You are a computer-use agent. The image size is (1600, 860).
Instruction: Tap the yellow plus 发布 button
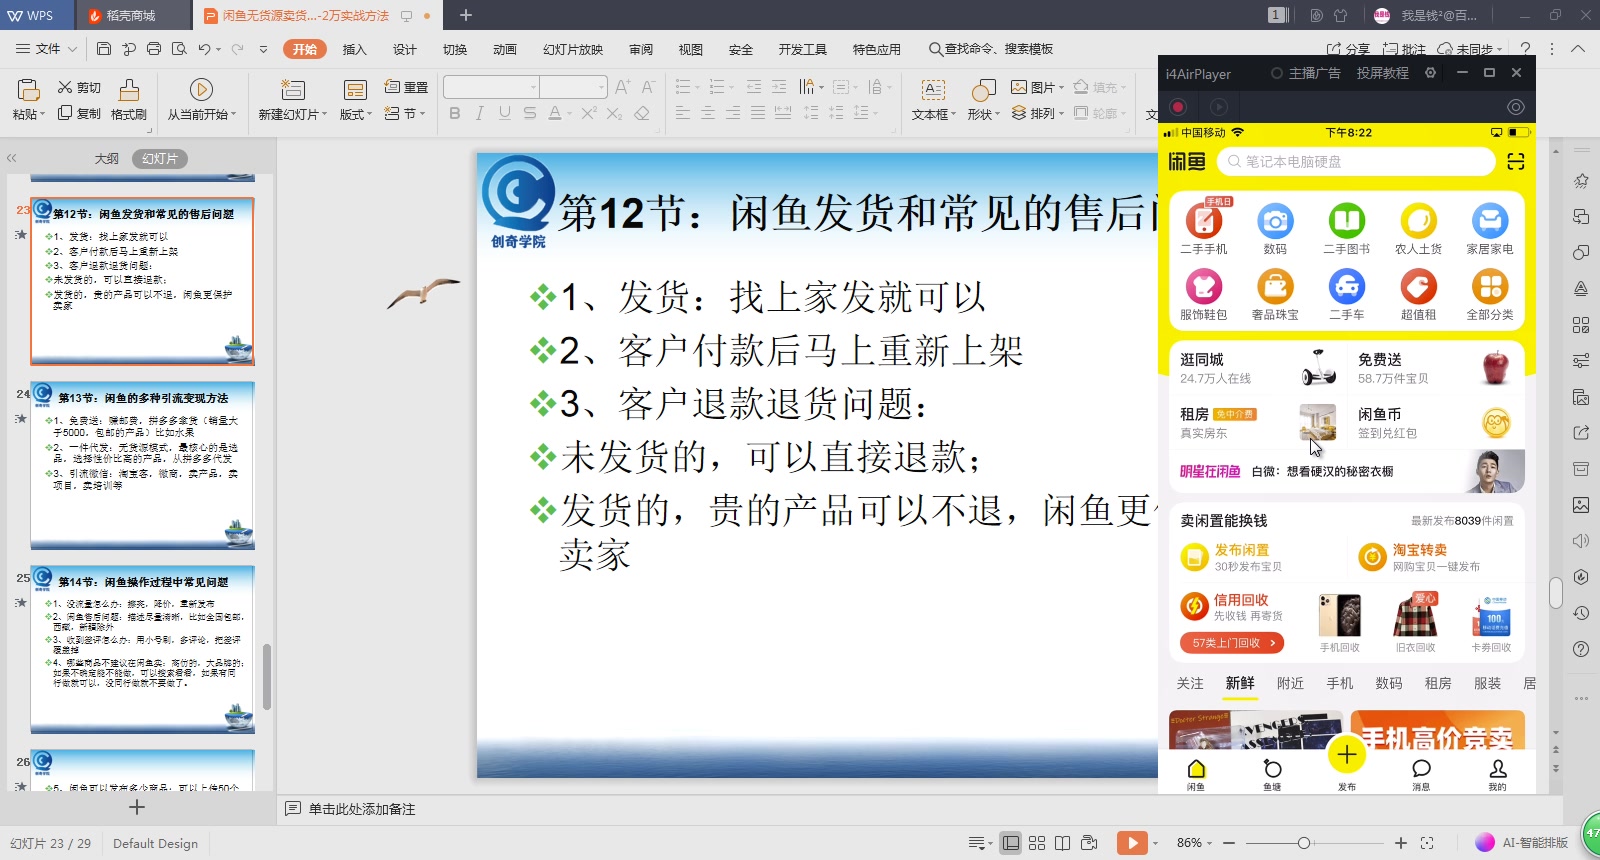(x=1347, y=754)
